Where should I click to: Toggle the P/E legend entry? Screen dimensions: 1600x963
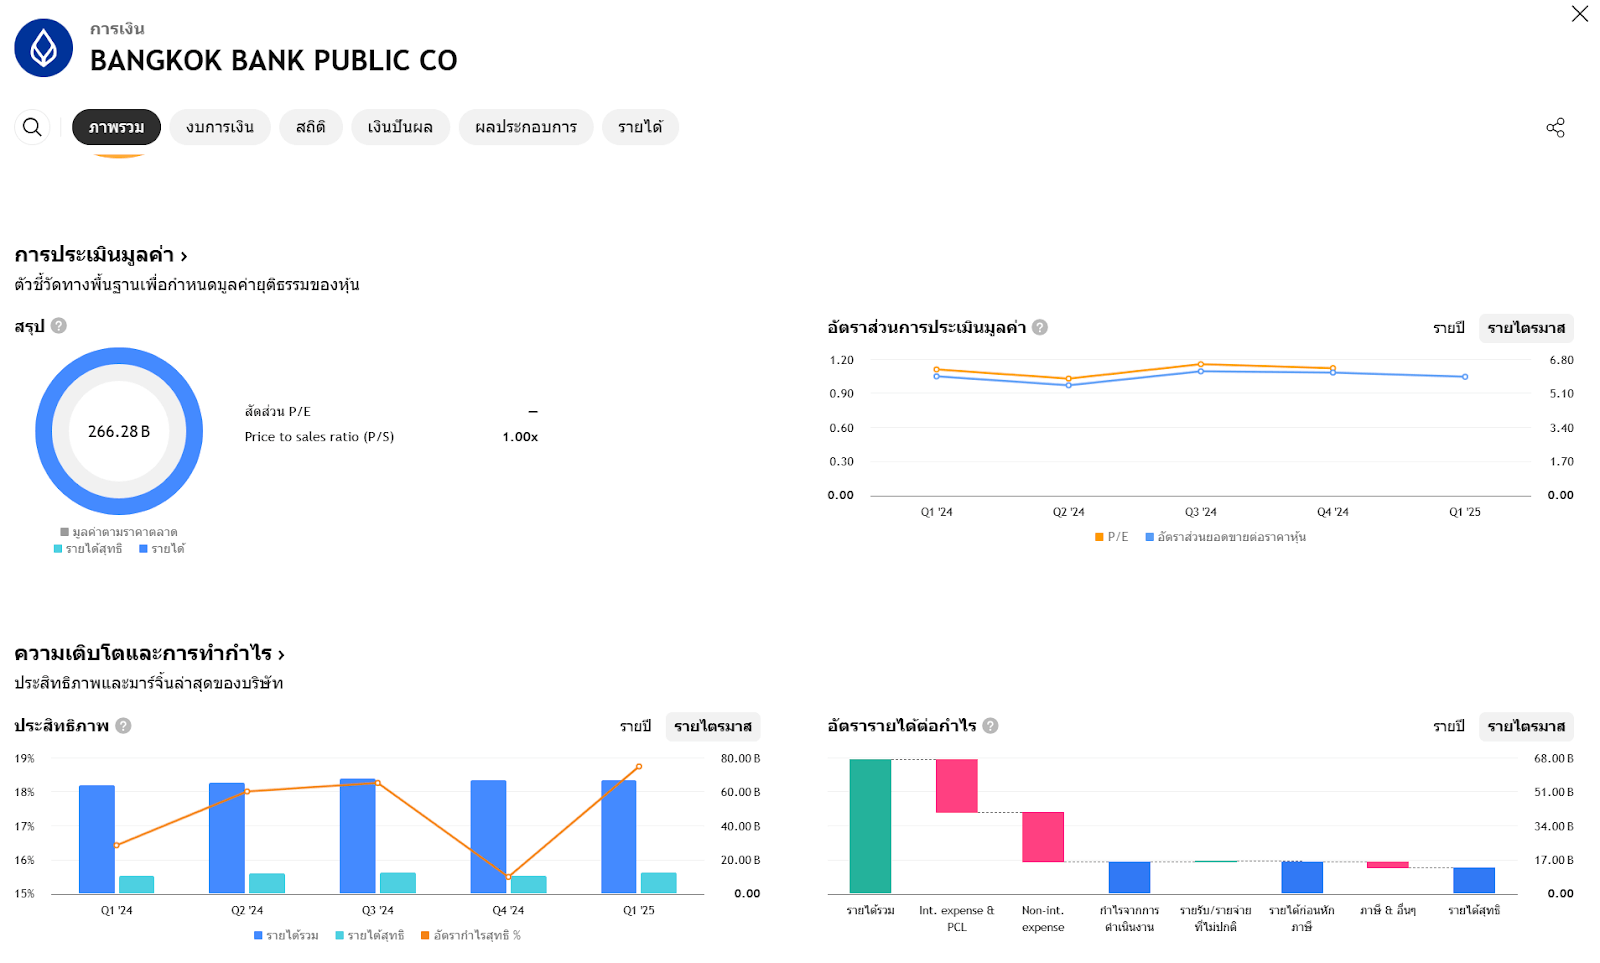coord(1112,537)
